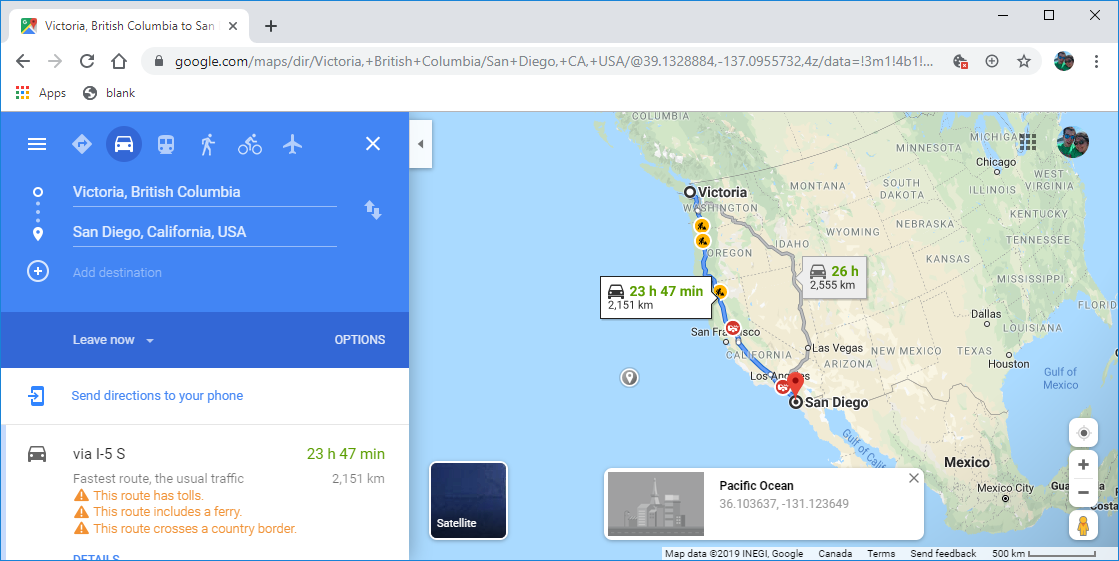The width and height of the screenshot is (1119, 561).
Task: Bookmark this page with the star
Action: [1024, 61]
